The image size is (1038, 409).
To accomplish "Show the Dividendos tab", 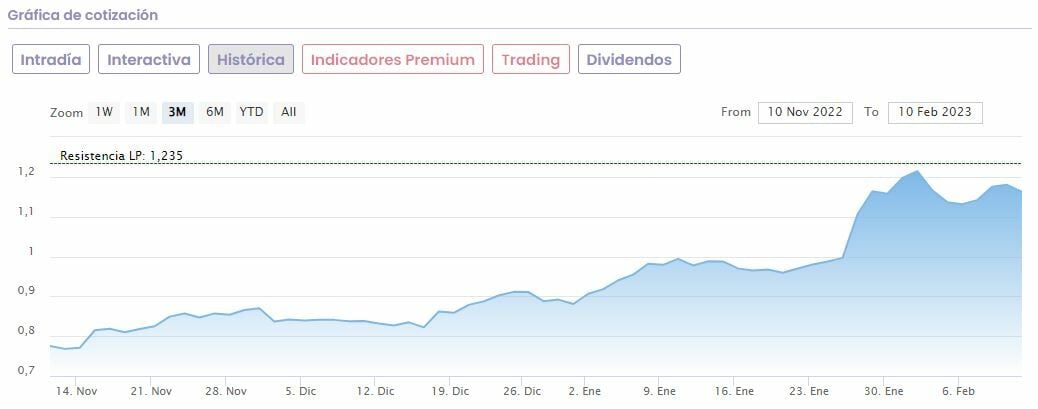I will pos(630,60).
